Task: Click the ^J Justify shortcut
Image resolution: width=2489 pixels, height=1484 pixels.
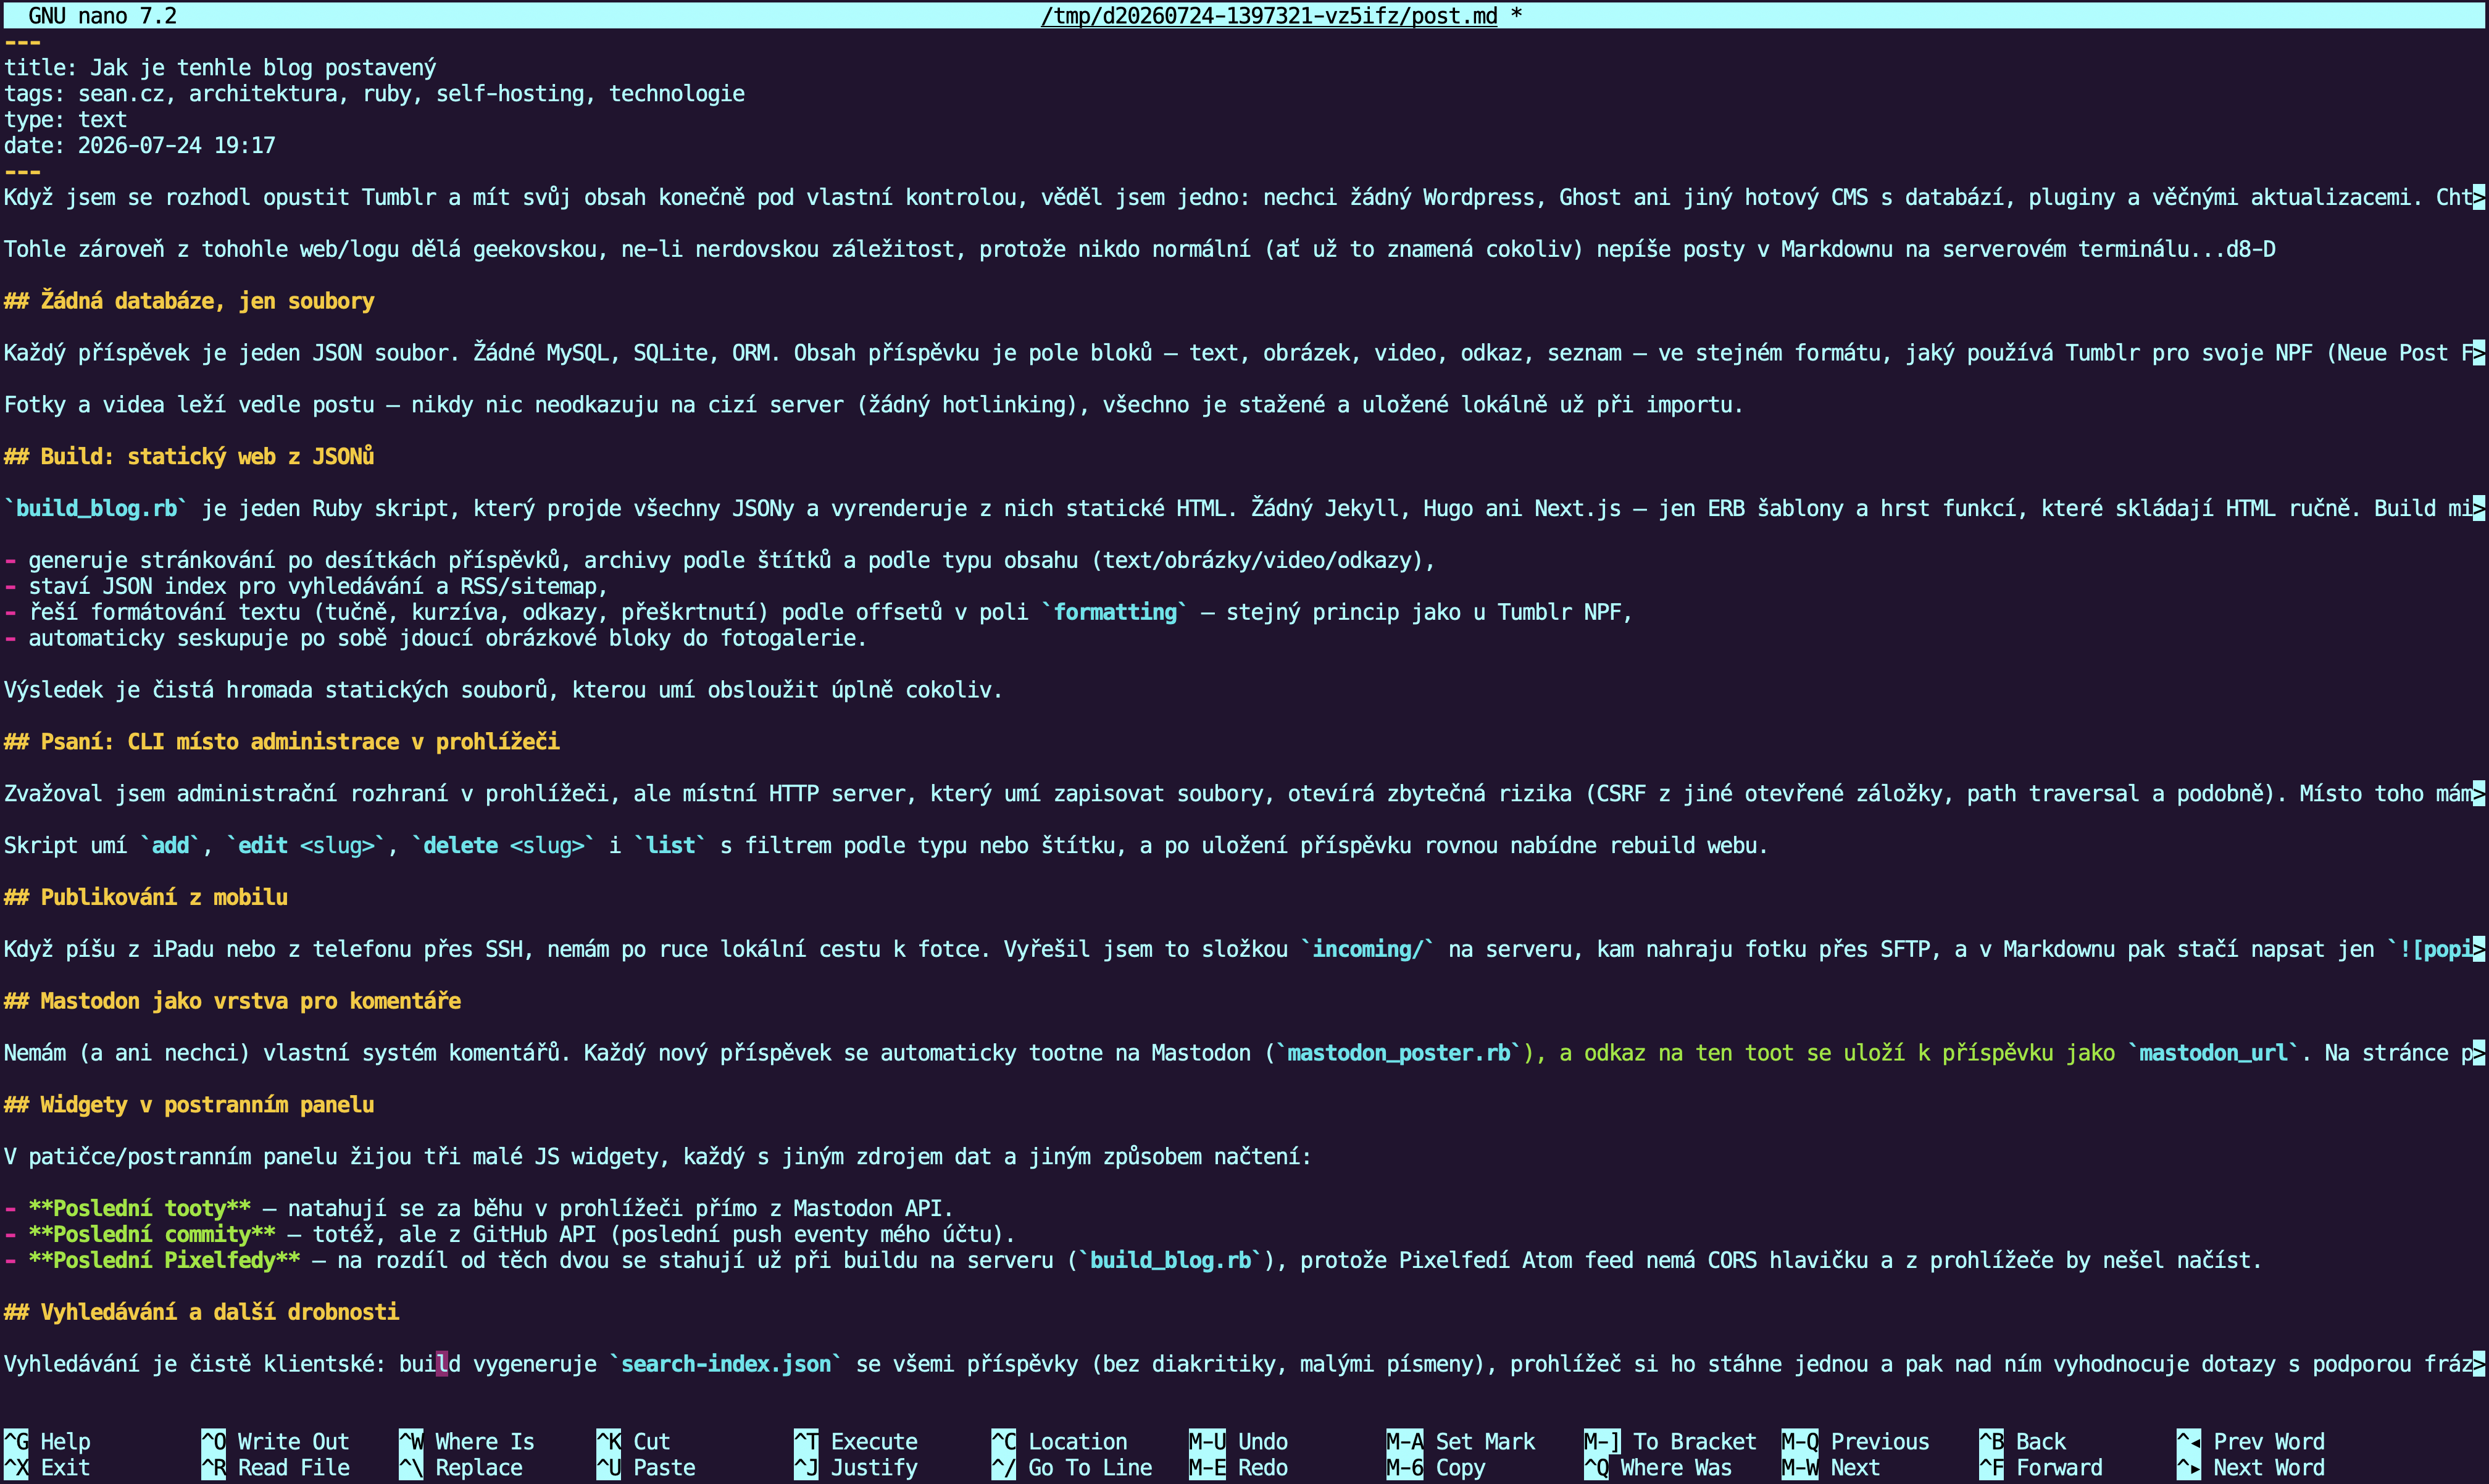Action: [855, 1467]
